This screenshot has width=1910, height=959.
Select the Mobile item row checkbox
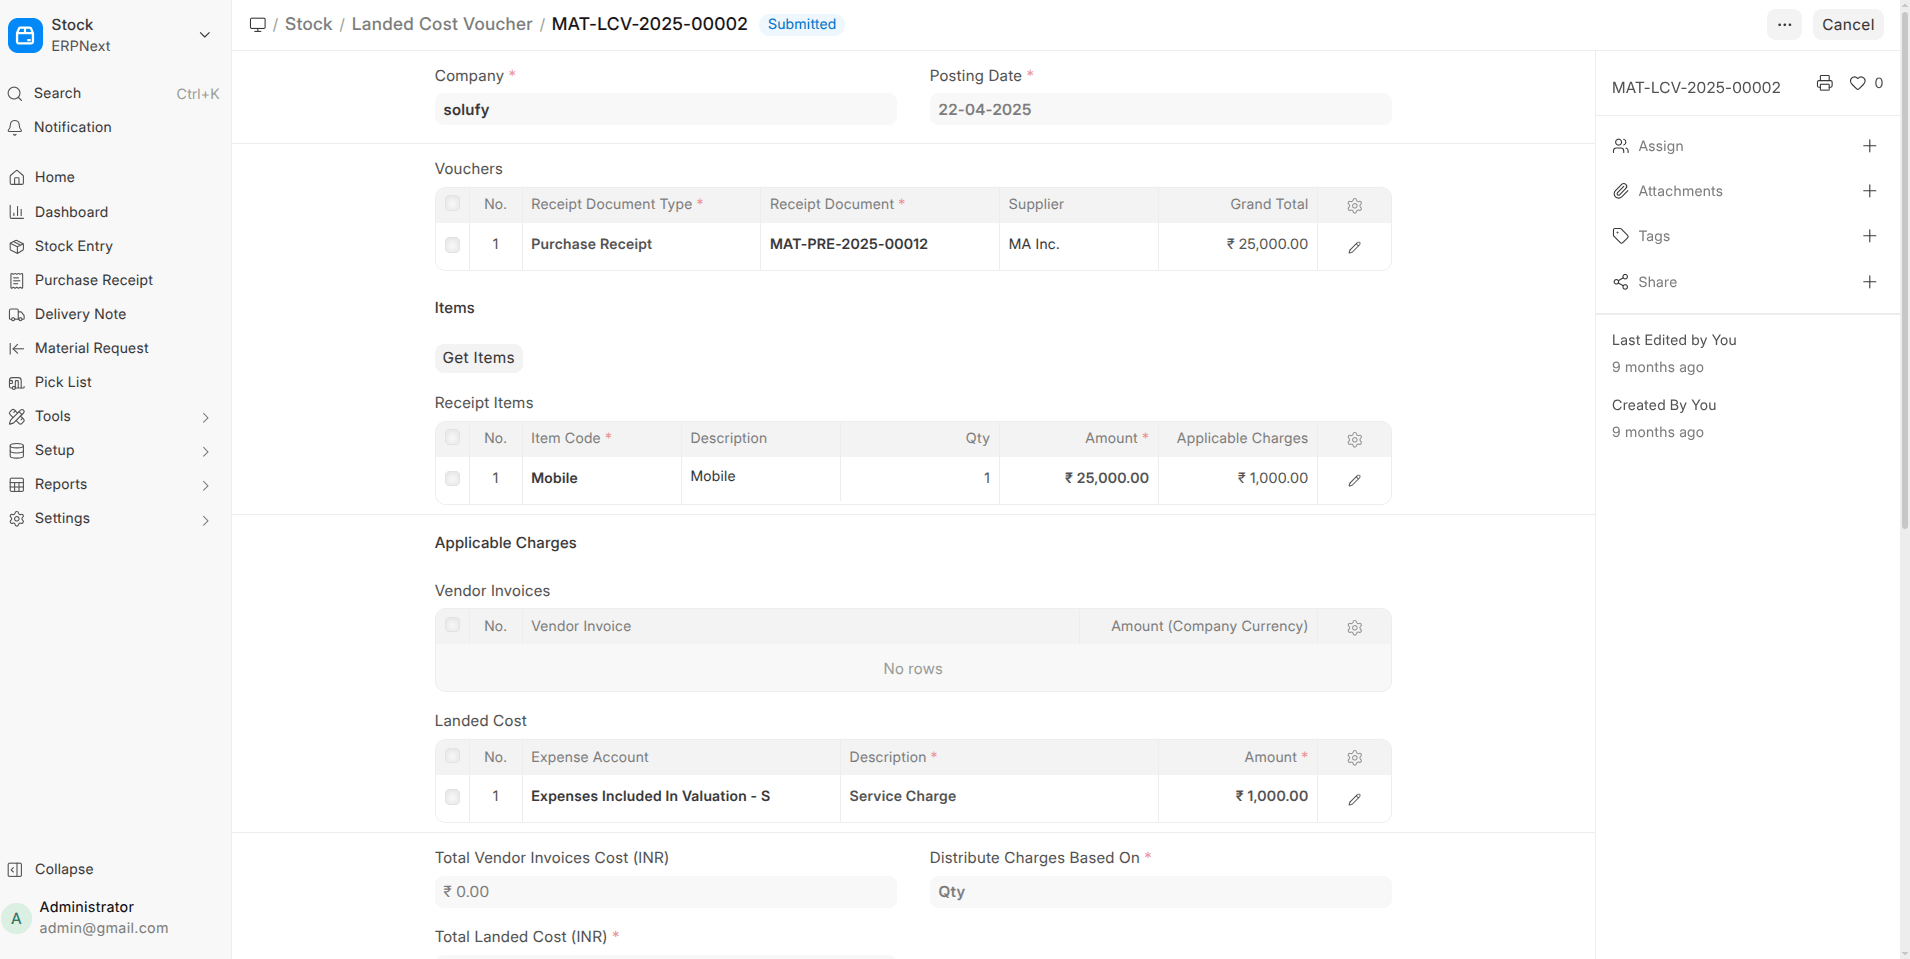452,479
